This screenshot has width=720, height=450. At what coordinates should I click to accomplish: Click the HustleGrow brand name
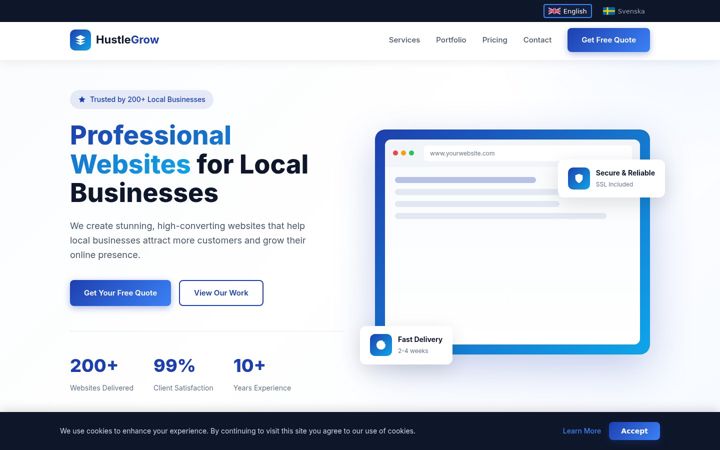pyautogui.click(x=127, y=40)
